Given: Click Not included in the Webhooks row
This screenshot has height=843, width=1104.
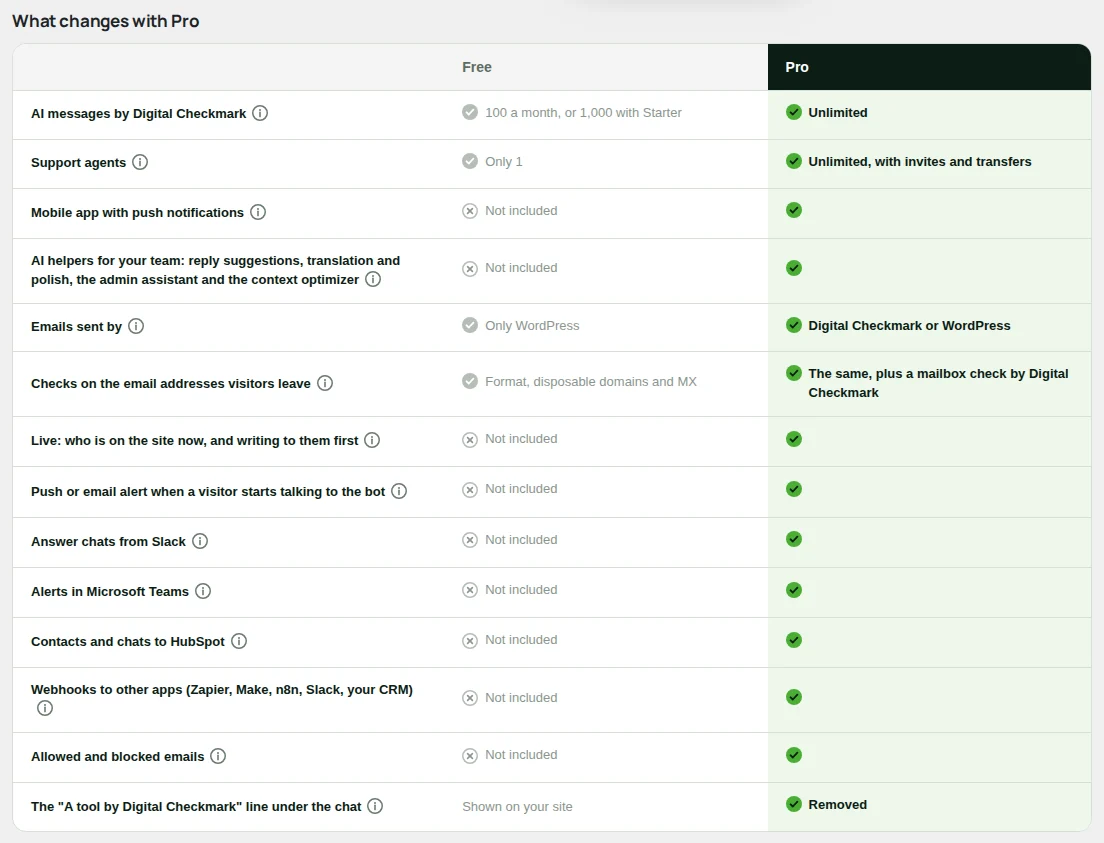Looking at the screenshot, I should pyautogui.click(x=521, y=697).
